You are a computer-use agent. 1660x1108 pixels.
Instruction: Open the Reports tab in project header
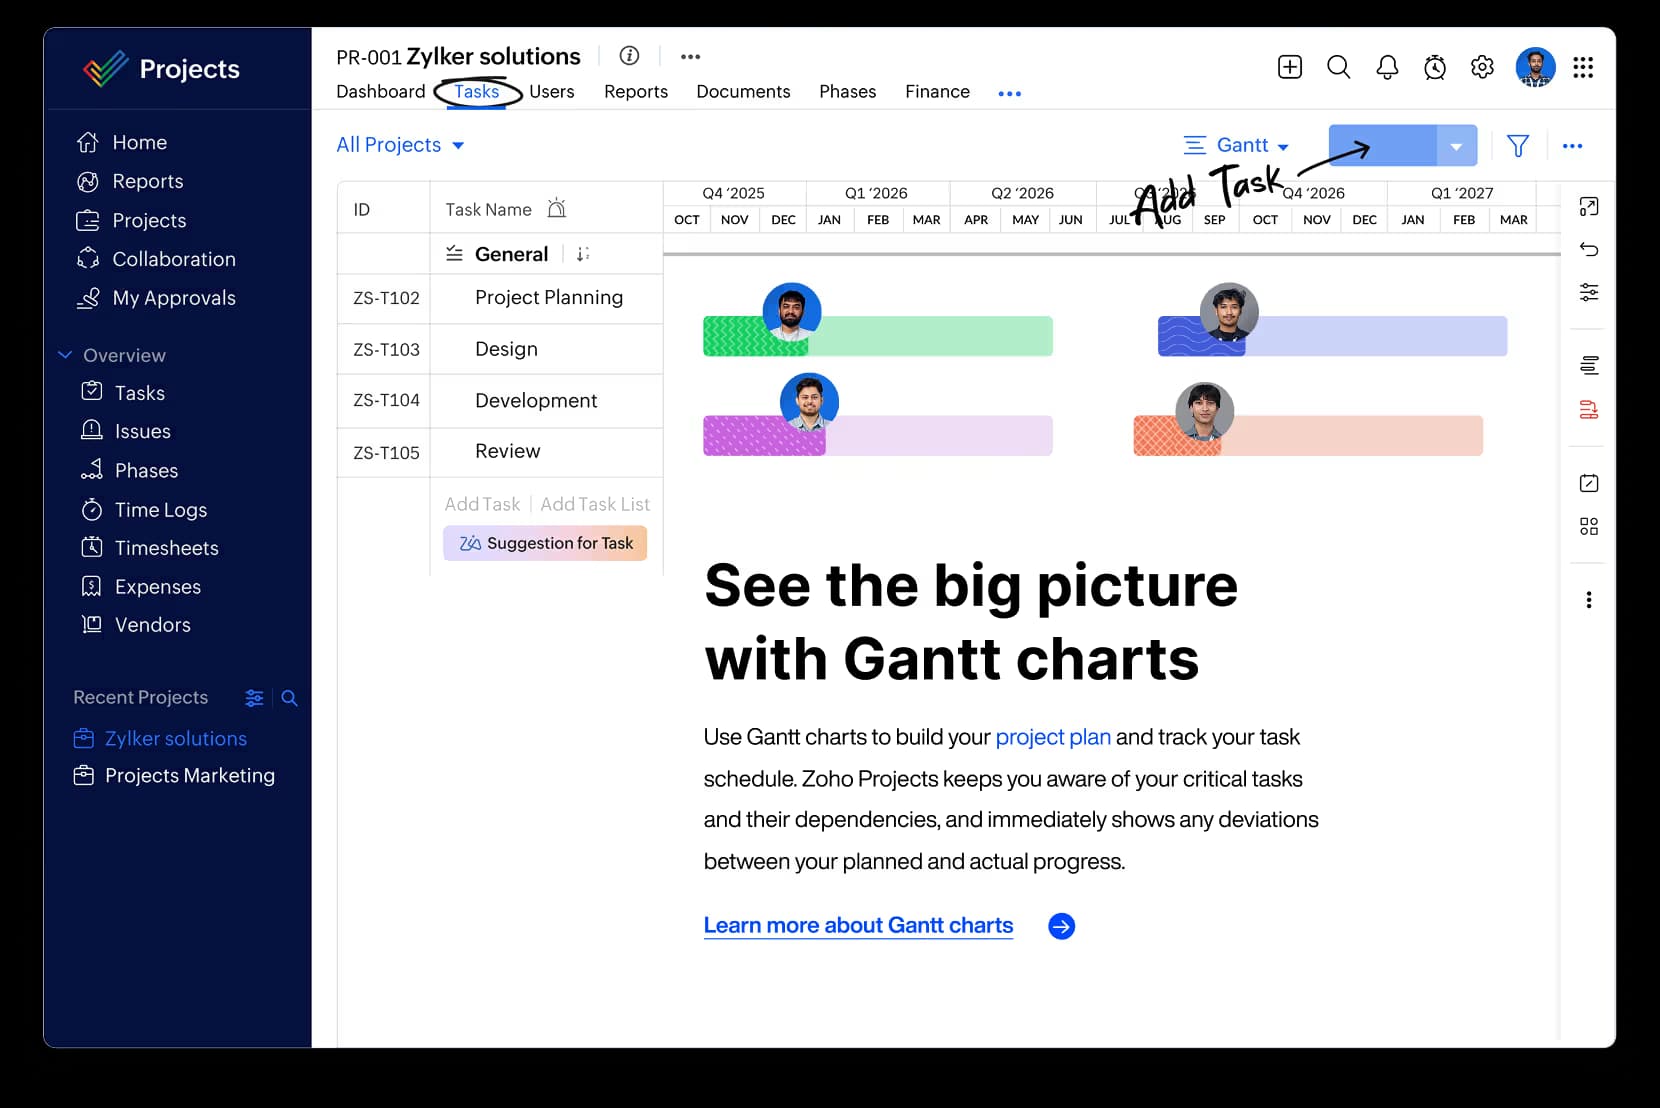tap(636, 91)
